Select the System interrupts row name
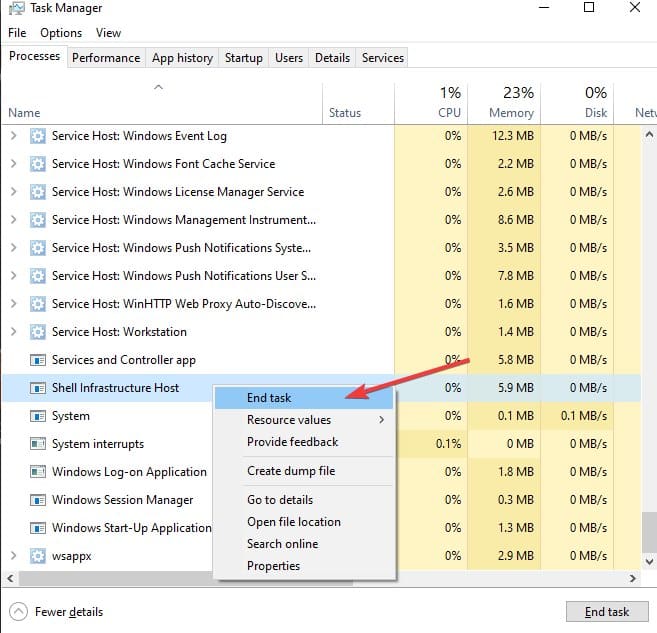This screenshot has width=657, height=633. coord(98,444)
